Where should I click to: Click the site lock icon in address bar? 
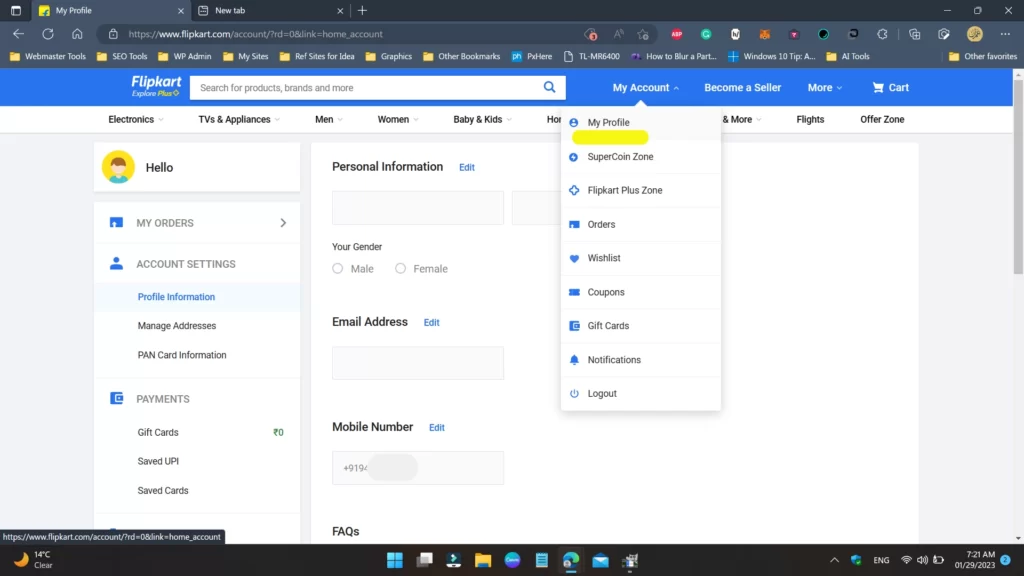113,34
